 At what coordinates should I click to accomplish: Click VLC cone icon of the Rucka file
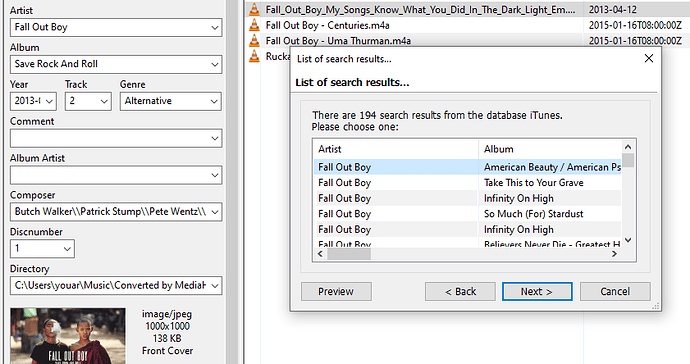pos(254,56)
